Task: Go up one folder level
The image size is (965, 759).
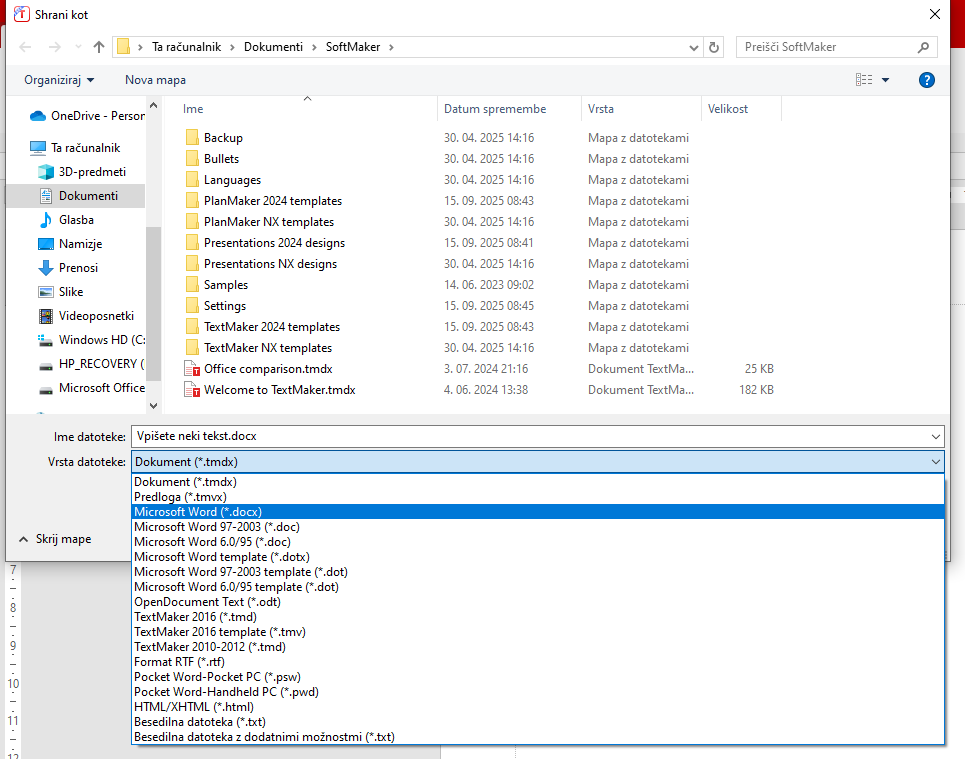Action: 98,47
